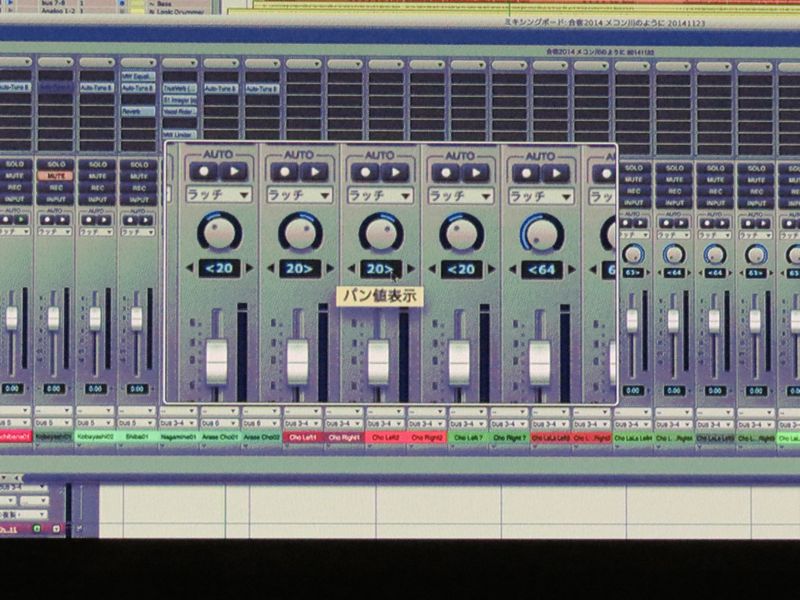Arm REC on the Shiba01 track

(138, 188)
